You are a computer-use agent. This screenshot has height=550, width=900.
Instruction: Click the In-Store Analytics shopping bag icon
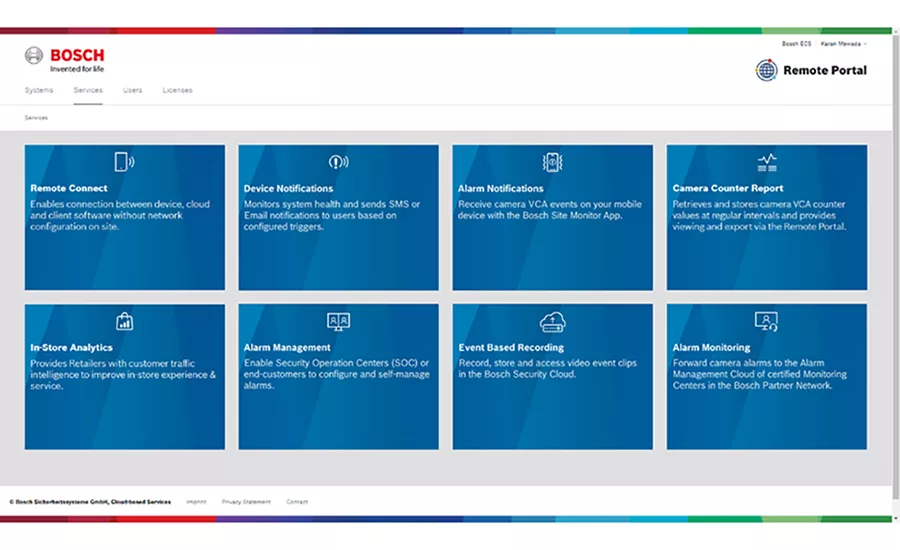(125, 321)
